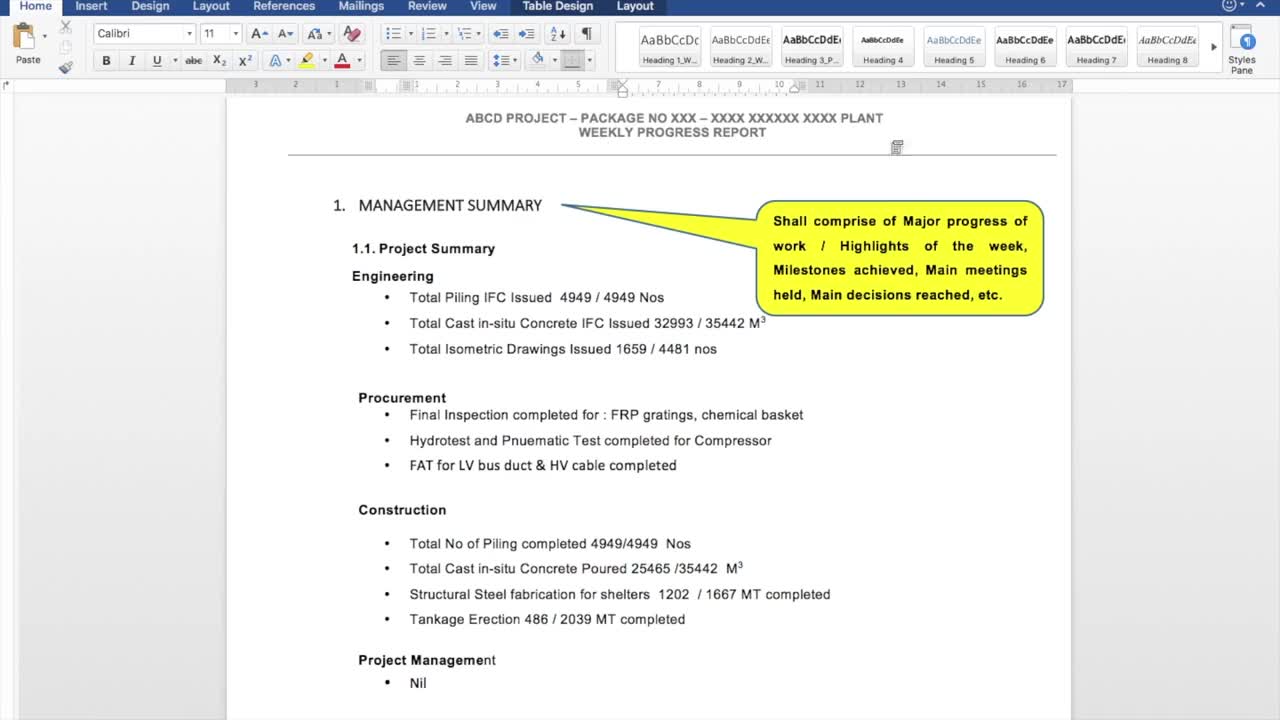Viewport: 1280px width, 720px height.
Task: Open the font size dropdown
Action: 235,34
